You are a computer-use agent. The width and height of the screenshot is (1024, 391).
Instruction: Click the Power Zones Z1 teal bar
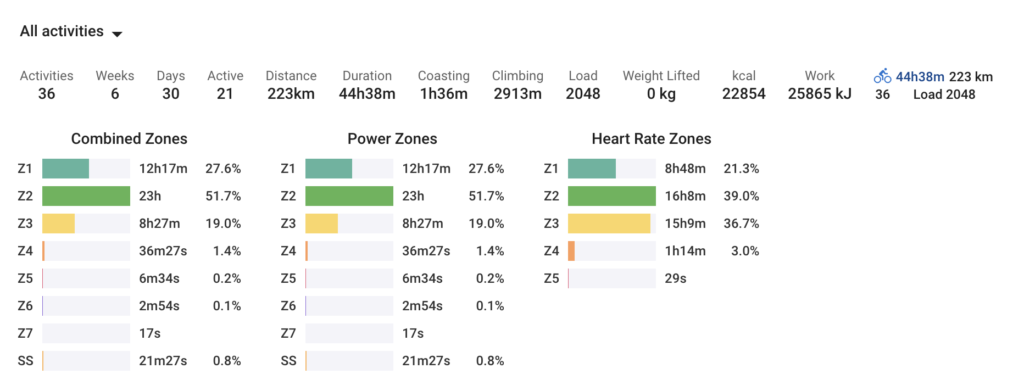[x=328, y=169]
